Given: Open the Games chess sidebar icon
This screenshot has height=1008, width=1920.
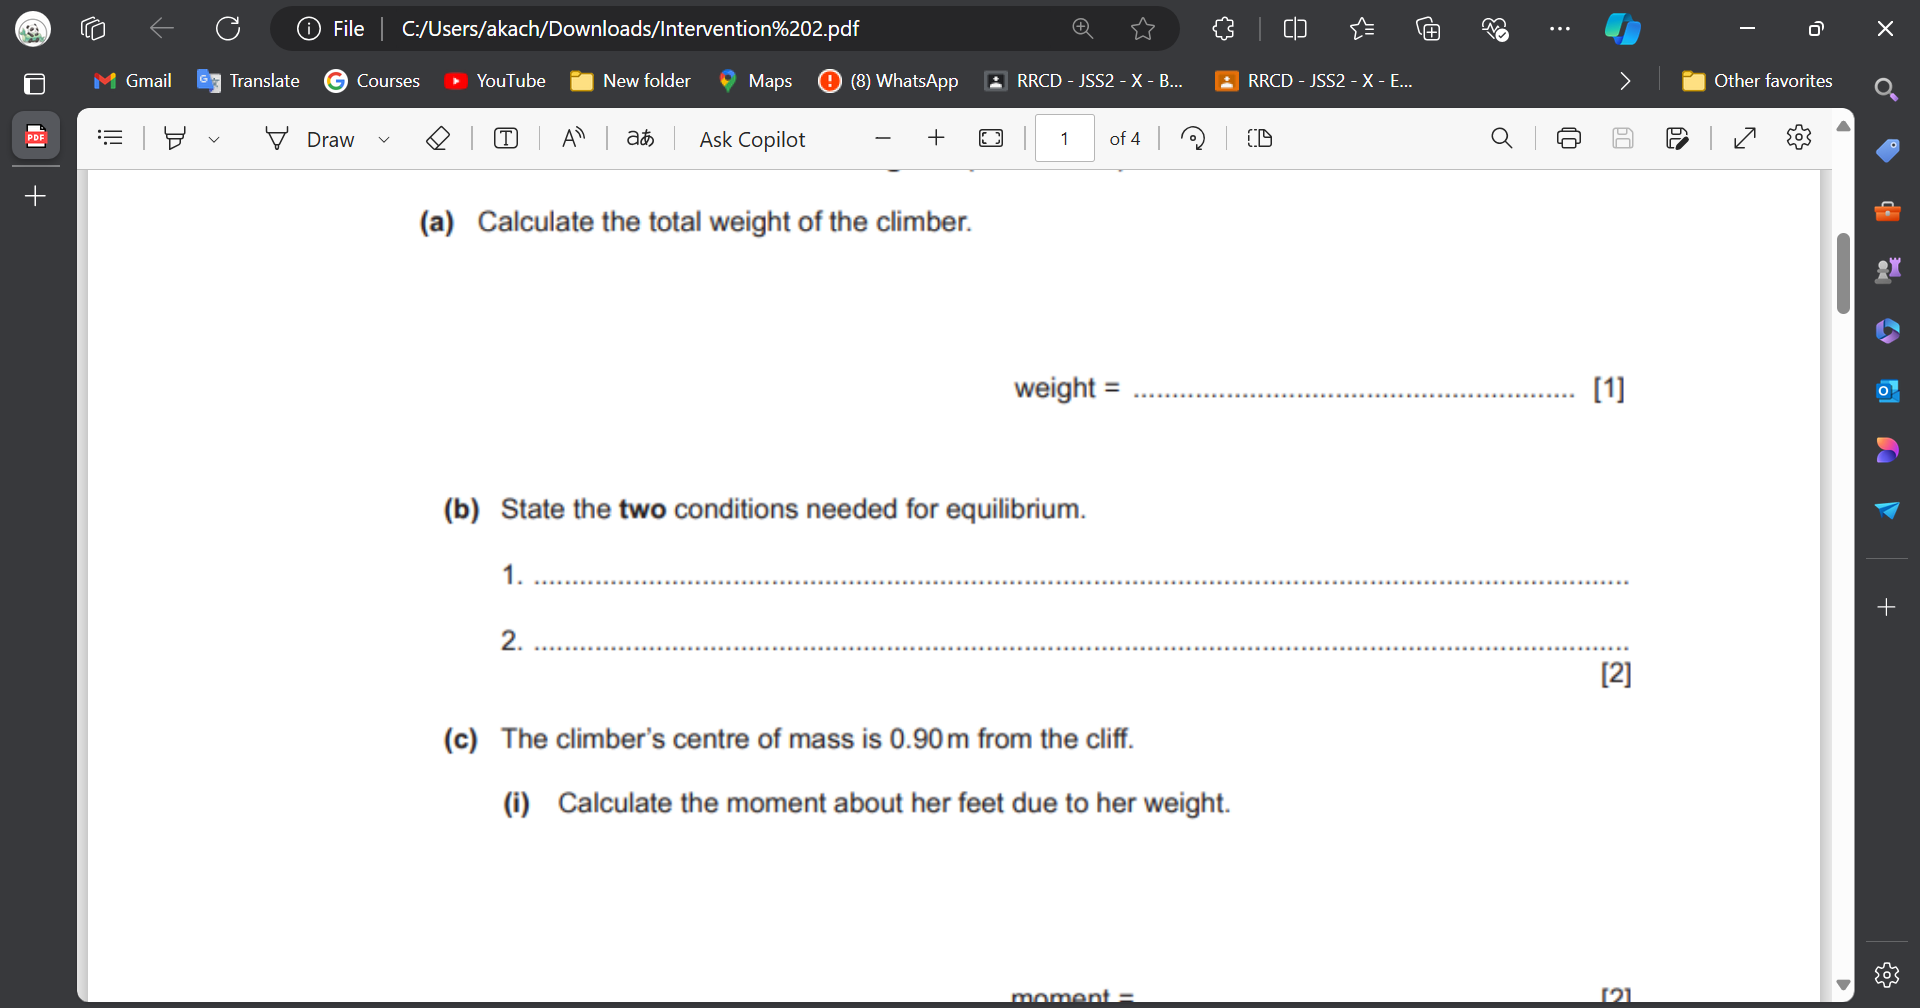Looking at the screenshot, I should (x=1887, y=271).
